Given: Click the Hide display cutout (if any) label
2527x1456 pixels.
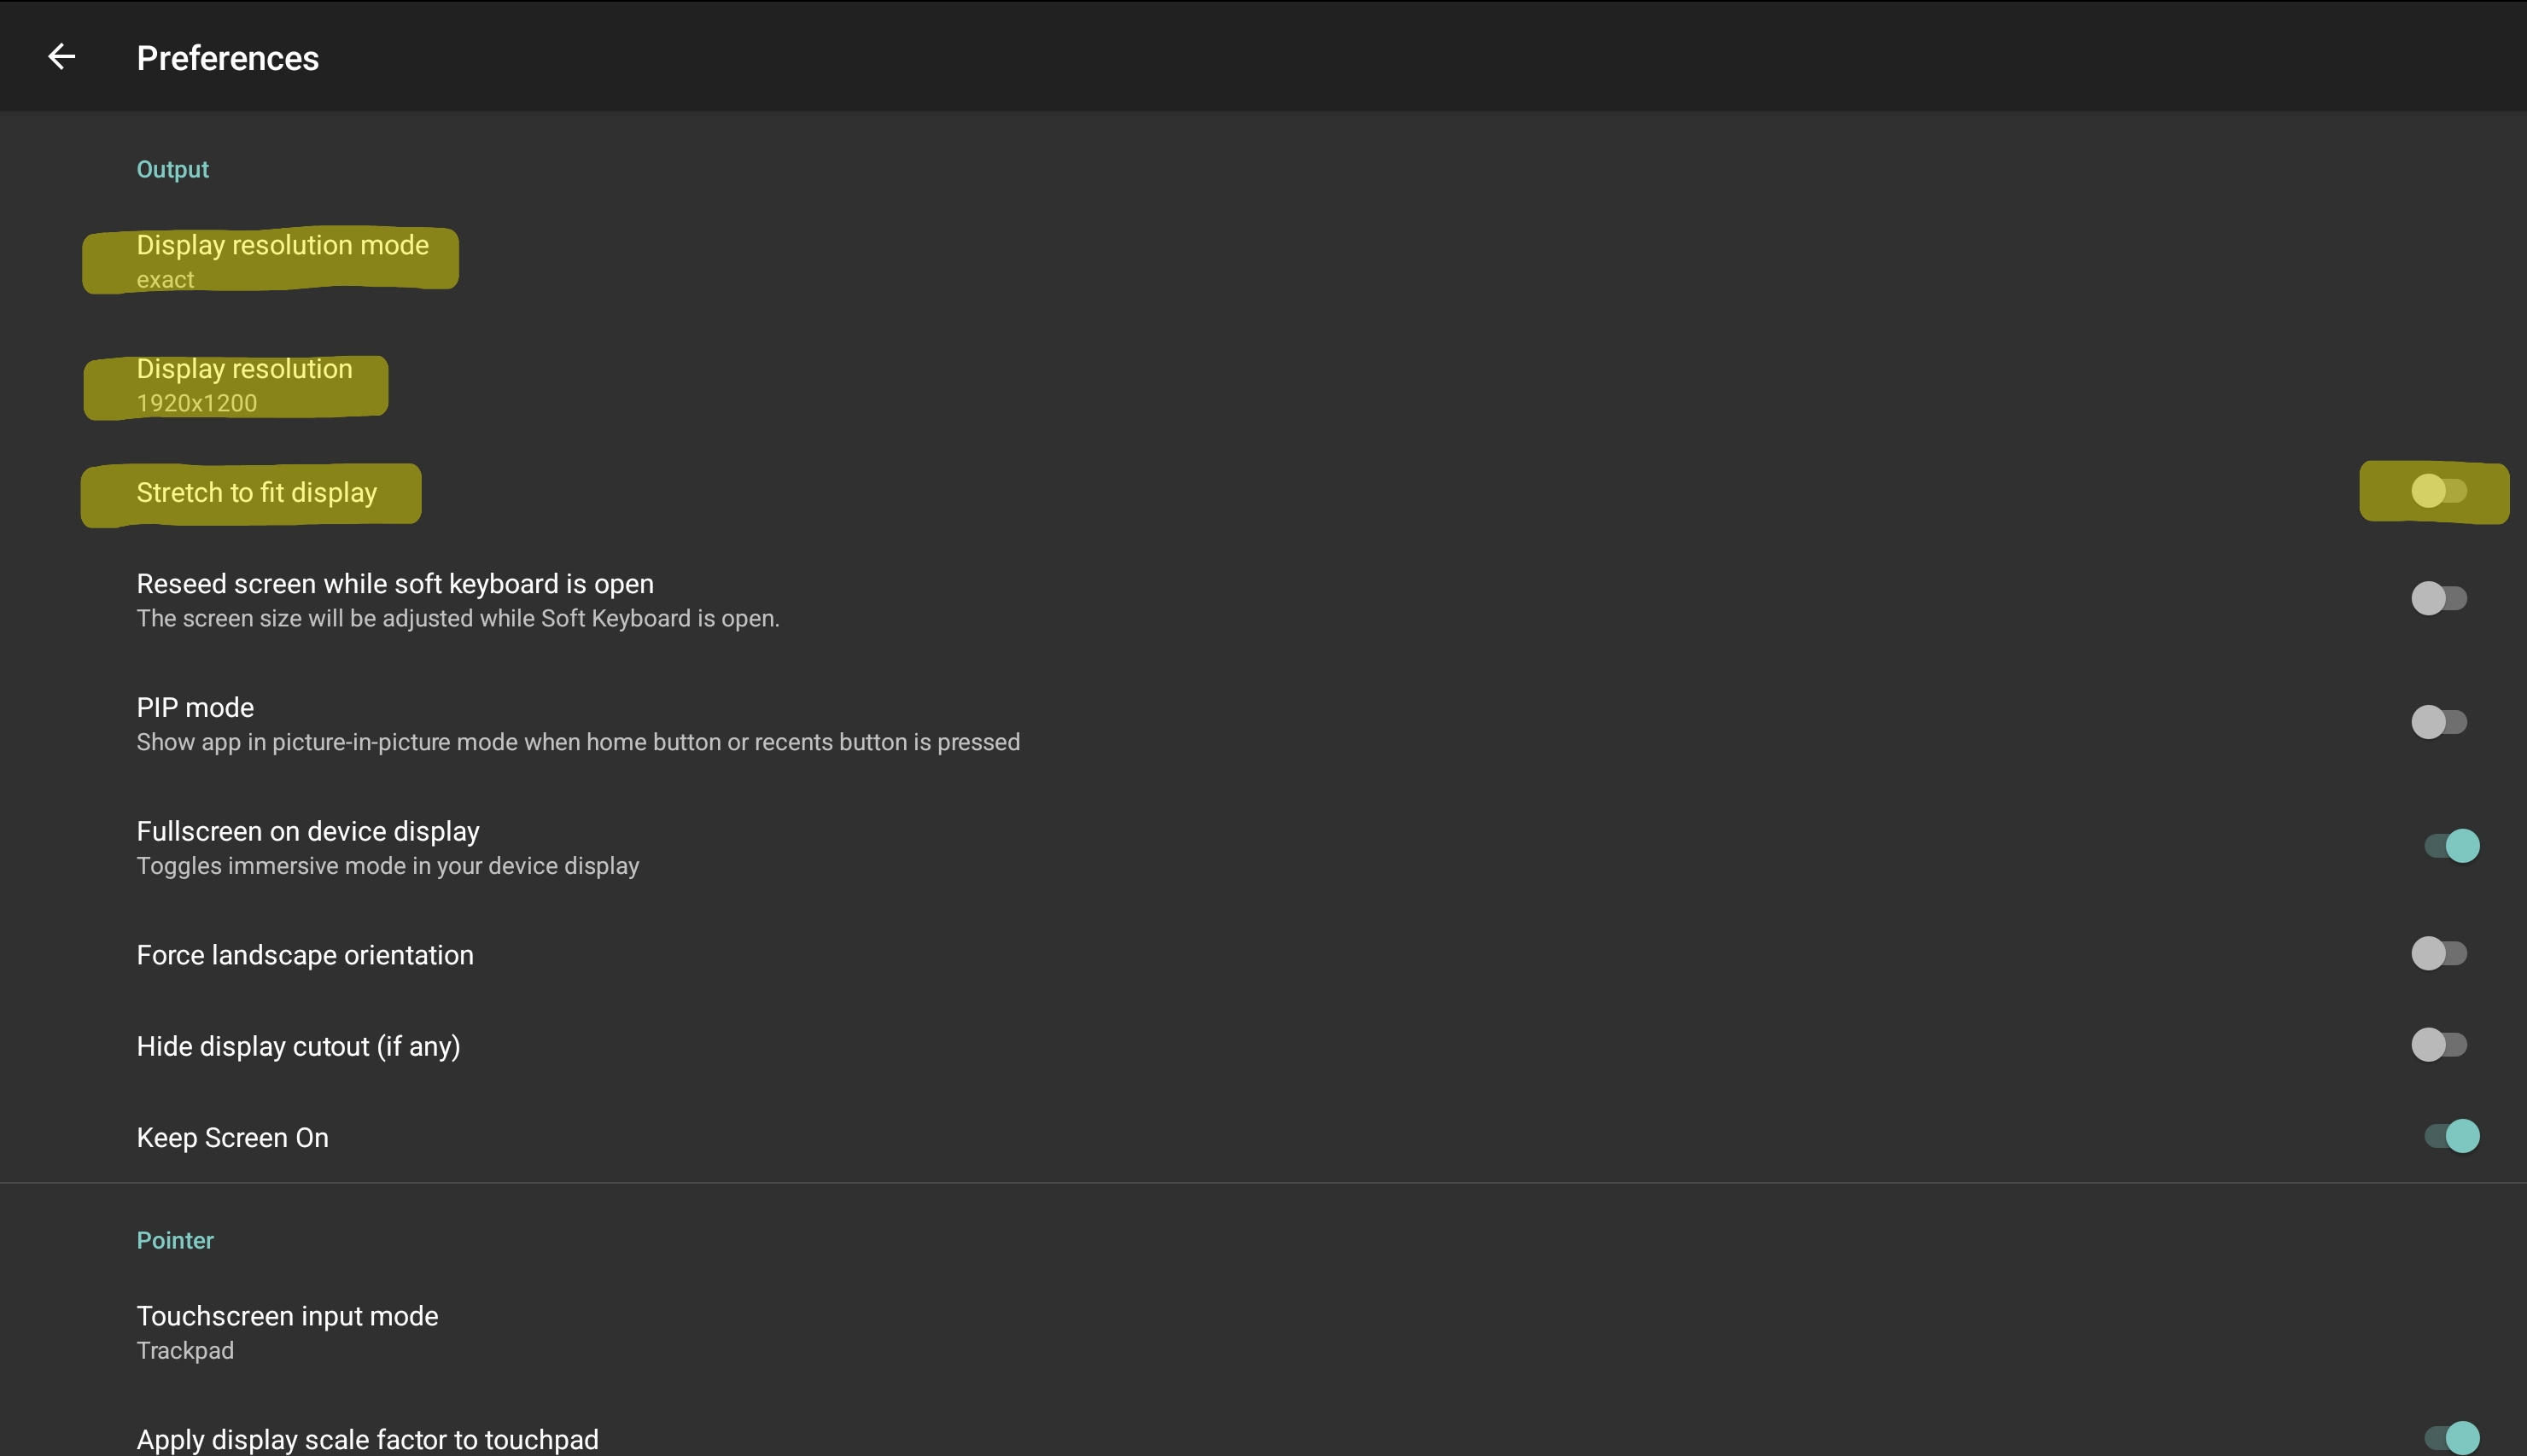Looking at the screenshot, I should 298,1046.
